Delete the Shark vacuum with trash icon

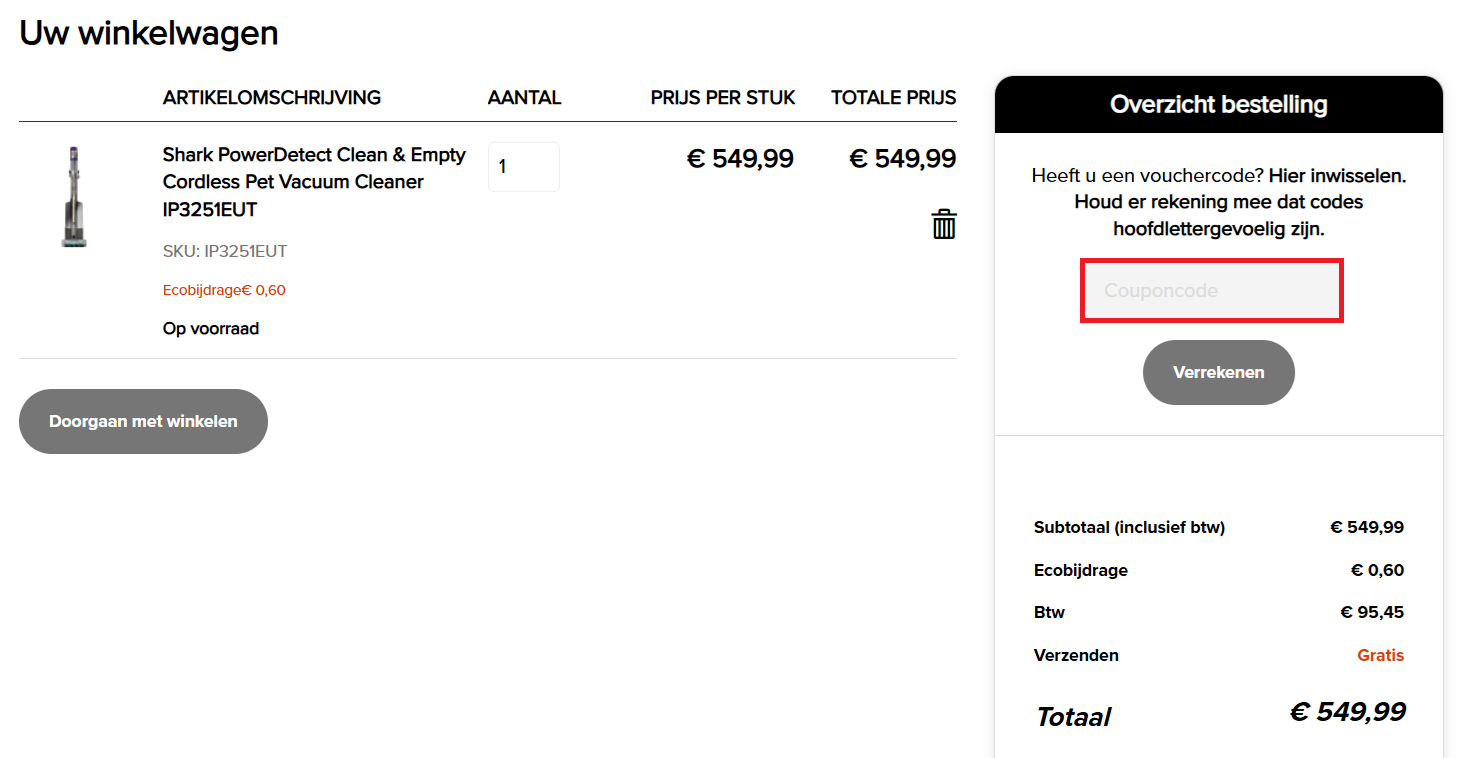[x=944, y=224]
